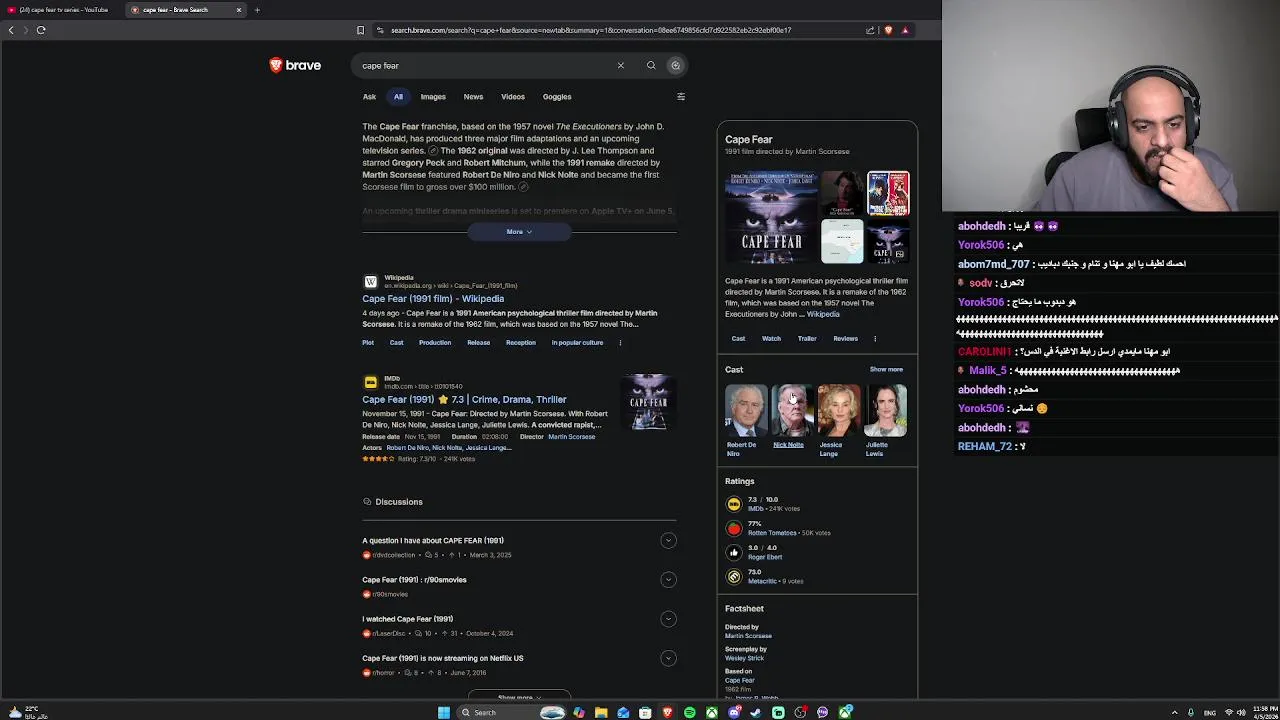Image resolution: width=1280 pixels, height=720 pixels.
Task: Switch to Images results tab
Action: pos(433,97)
